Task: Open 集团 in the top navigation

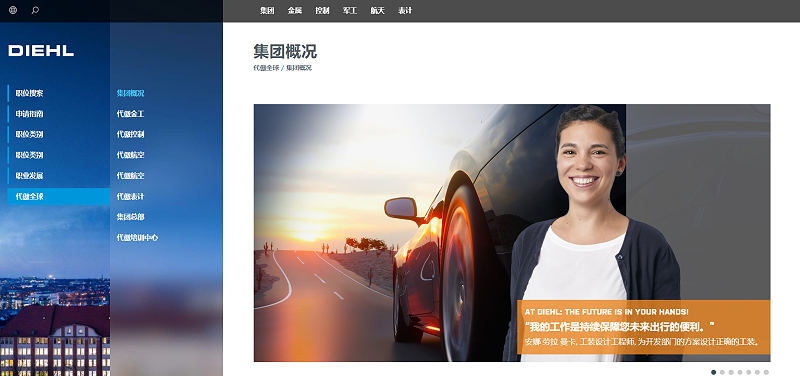Action: (x=267, y=11)
